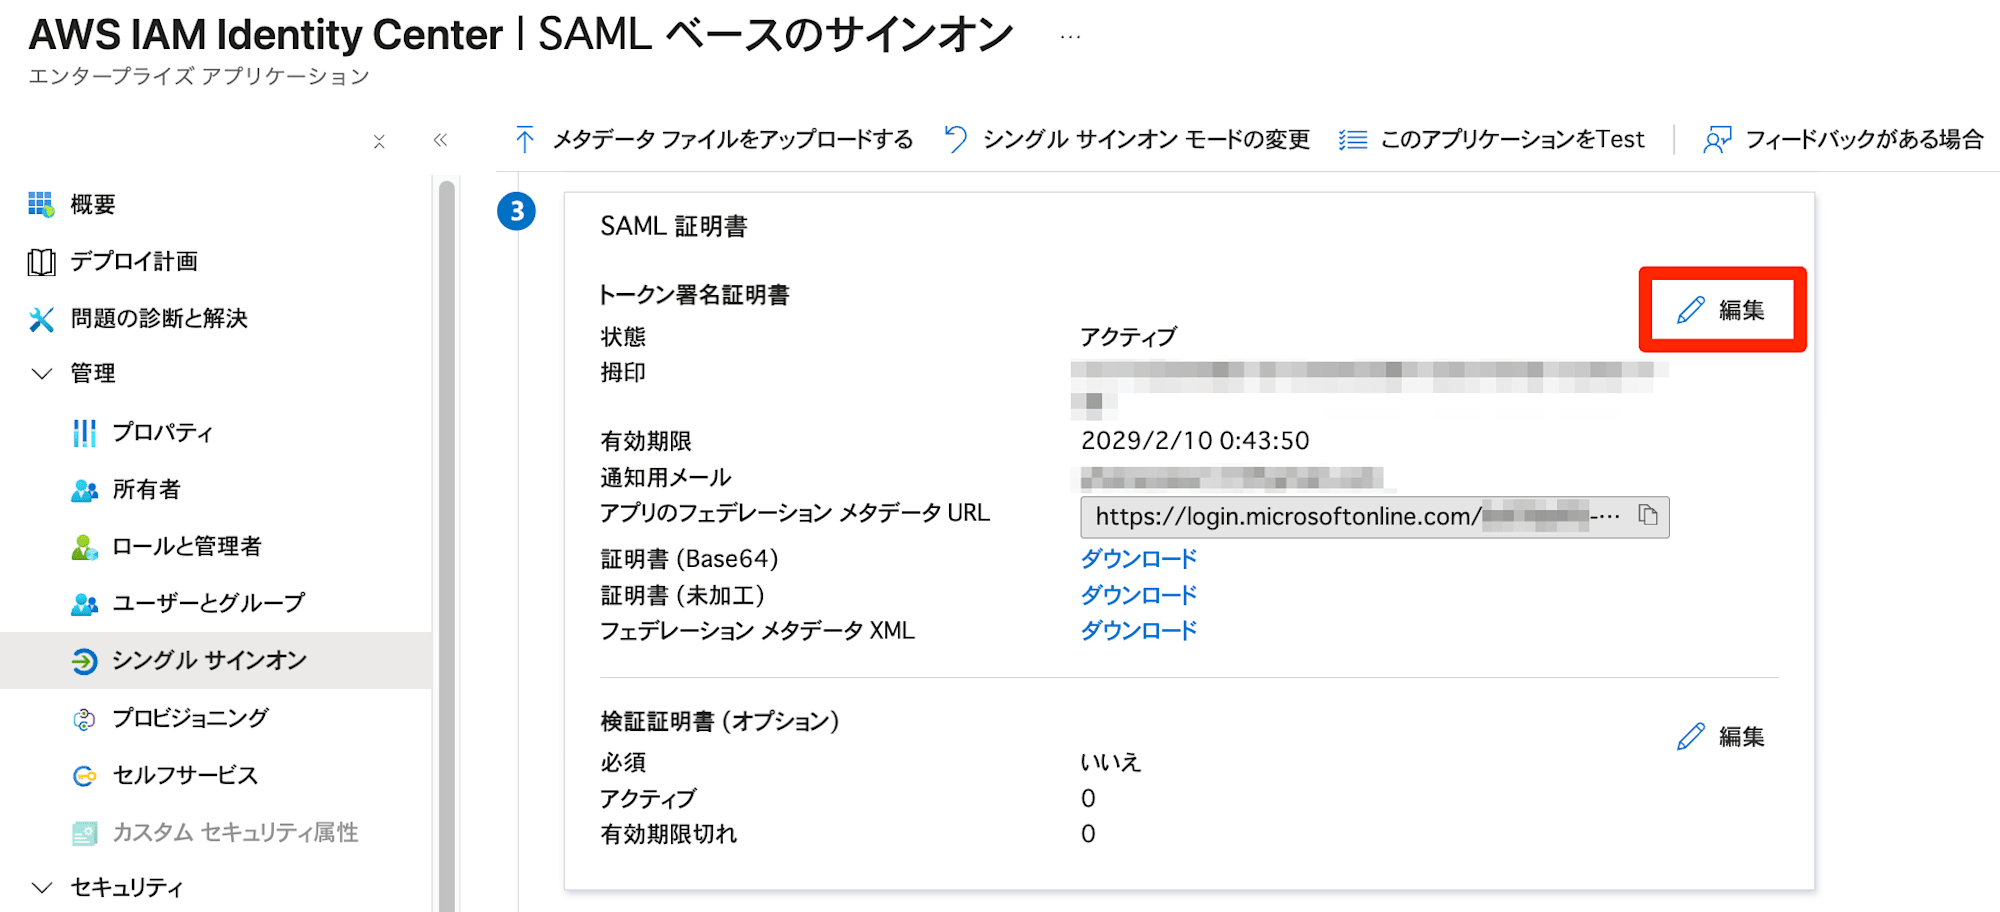Image resolution: width=2000 pixels, height=912 pixels.
Task: Collapse the 管理 section chevron
Action: 41,373
